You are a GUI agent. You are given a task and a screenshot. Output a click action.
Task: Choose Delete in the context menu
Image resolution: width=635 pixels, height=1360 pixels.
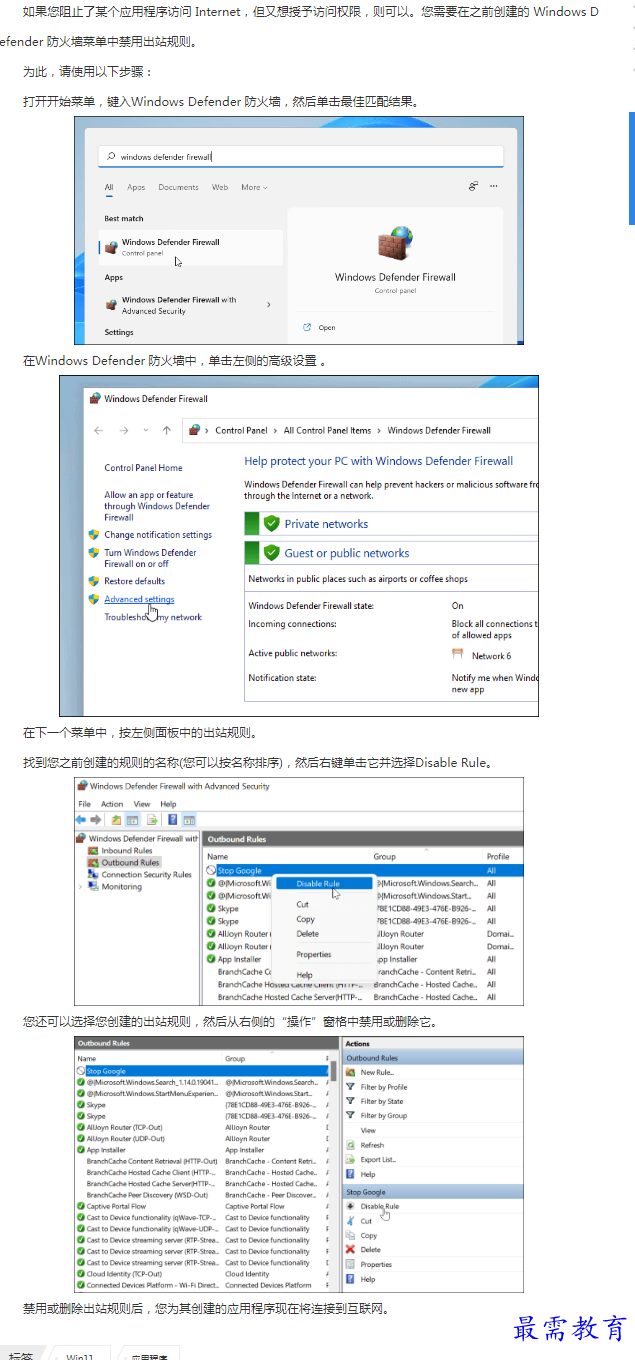[307, 934]
